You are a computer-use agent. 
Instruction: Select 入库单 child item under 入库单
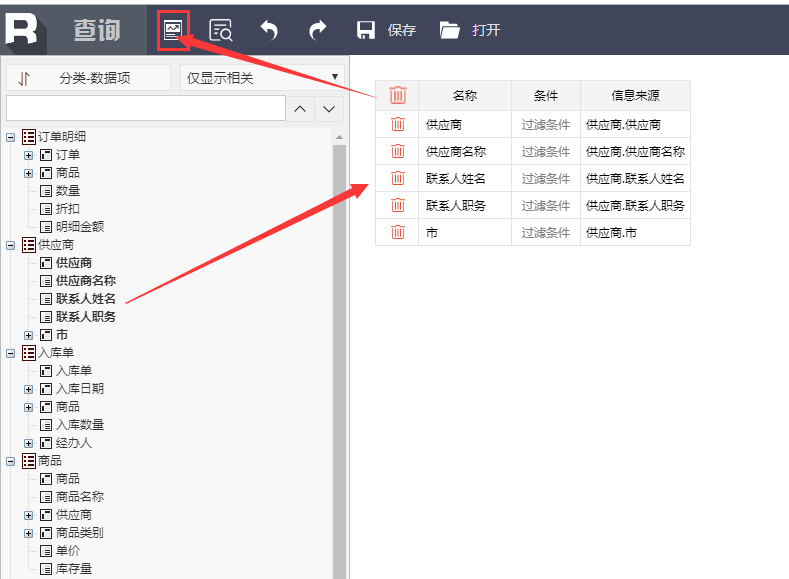[74, 371]
